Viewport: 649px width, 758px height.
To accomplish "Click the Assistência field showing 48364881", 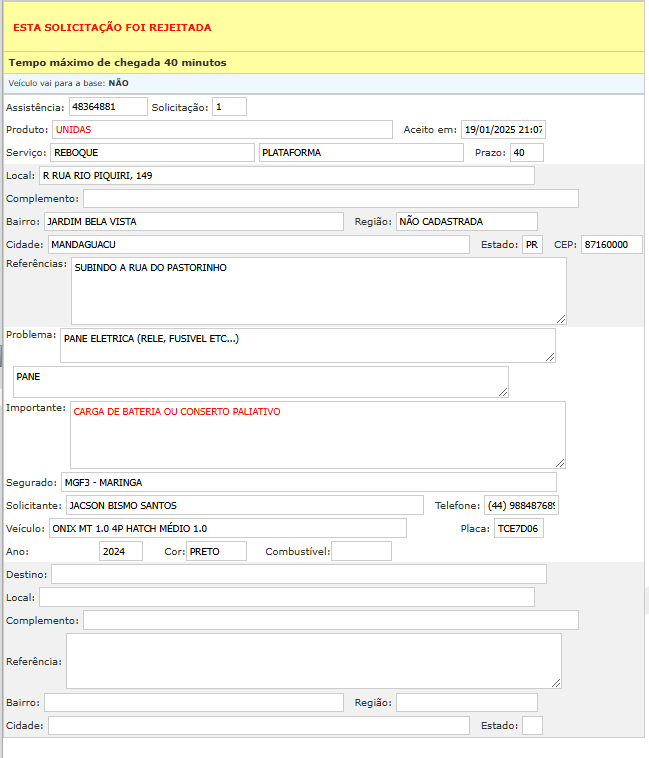I will click(x=108, y=107).
